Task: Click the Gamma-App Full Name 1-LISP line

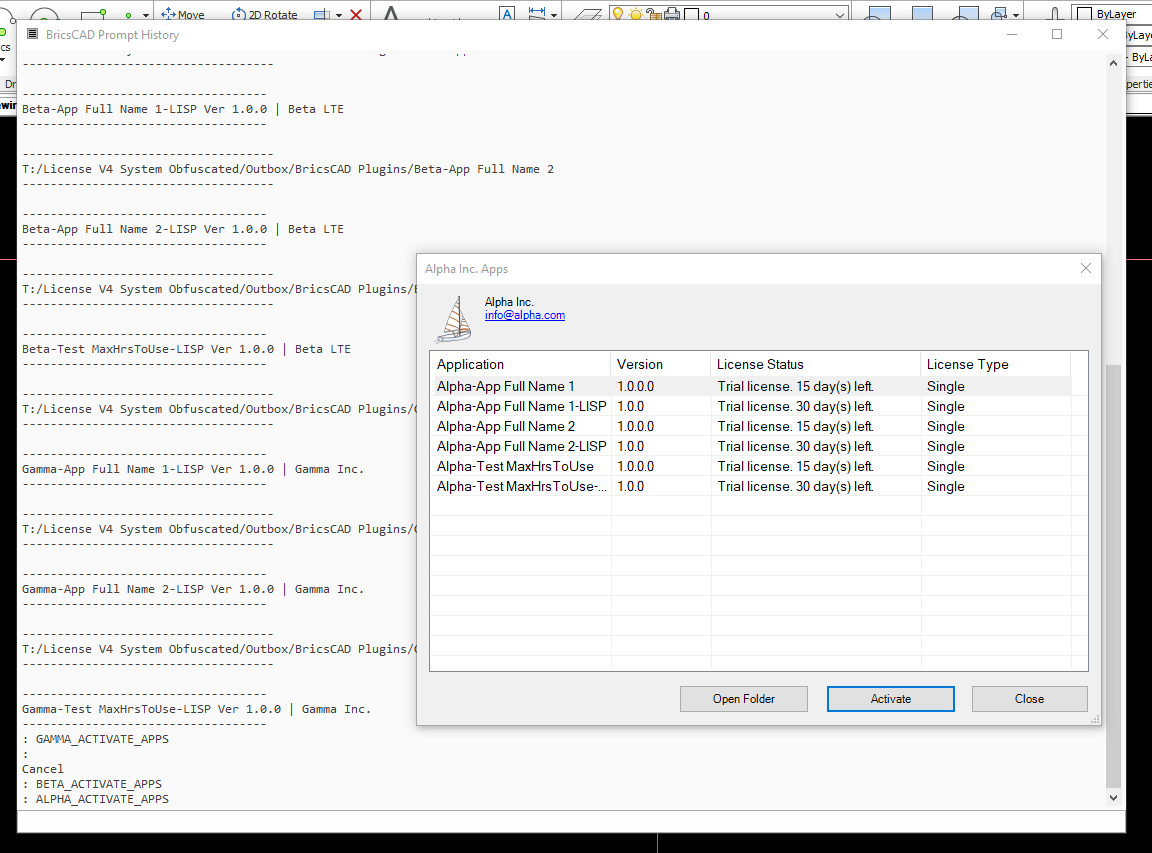Action: click(193, 469)
